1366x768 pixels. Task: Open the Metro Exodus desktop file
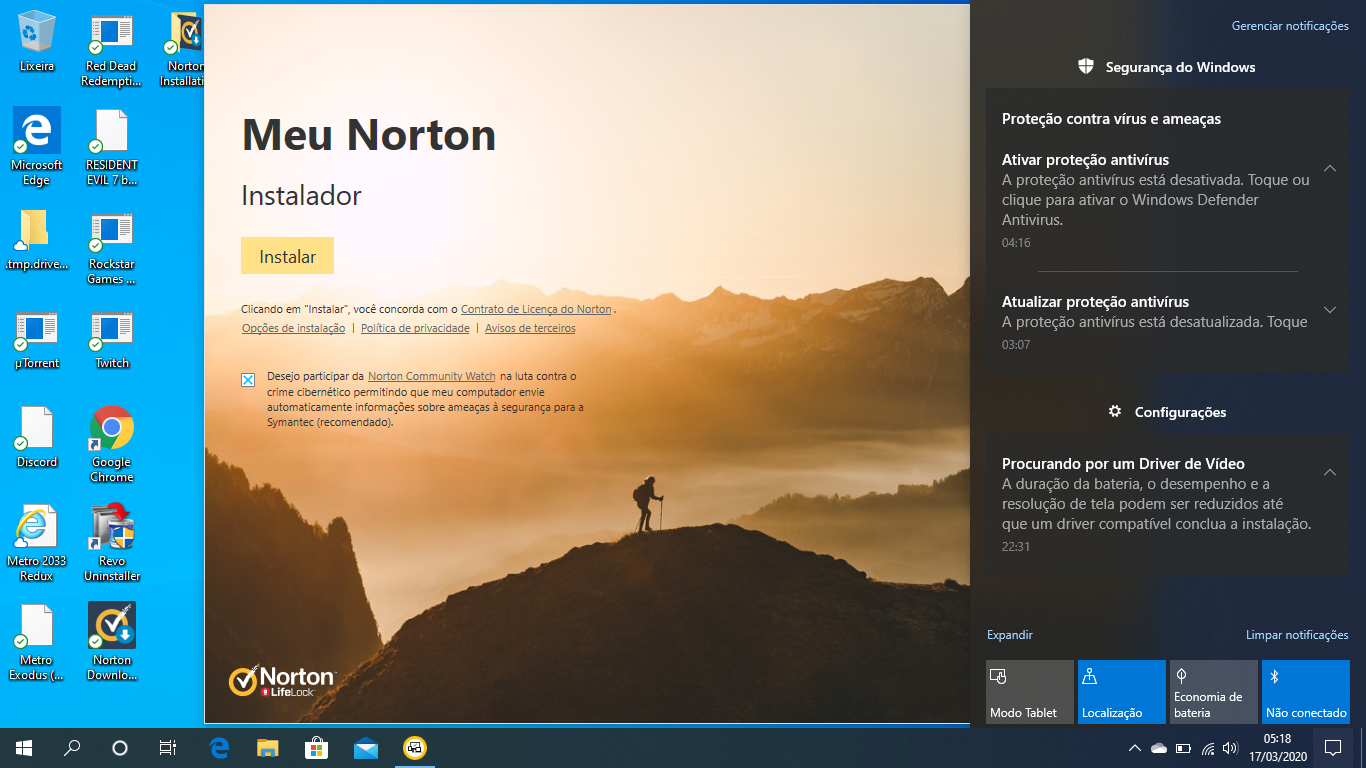point(37,642)
